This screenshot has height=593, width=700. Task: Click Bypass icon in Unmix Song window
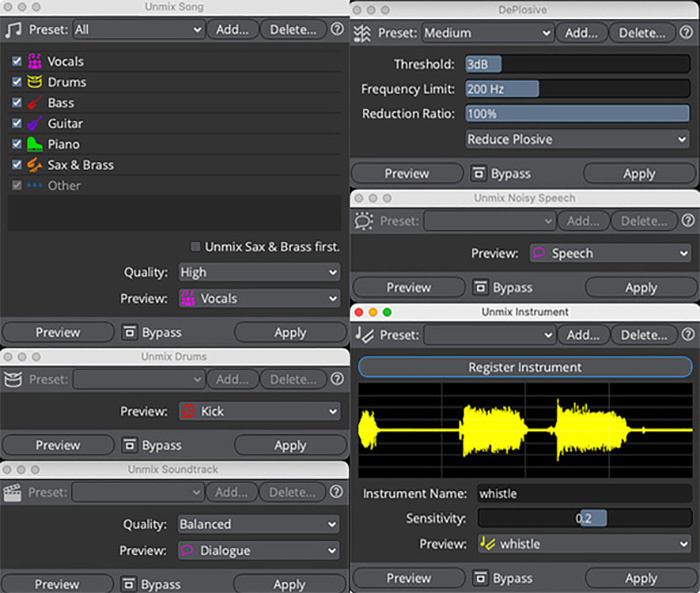pos(129,332)
